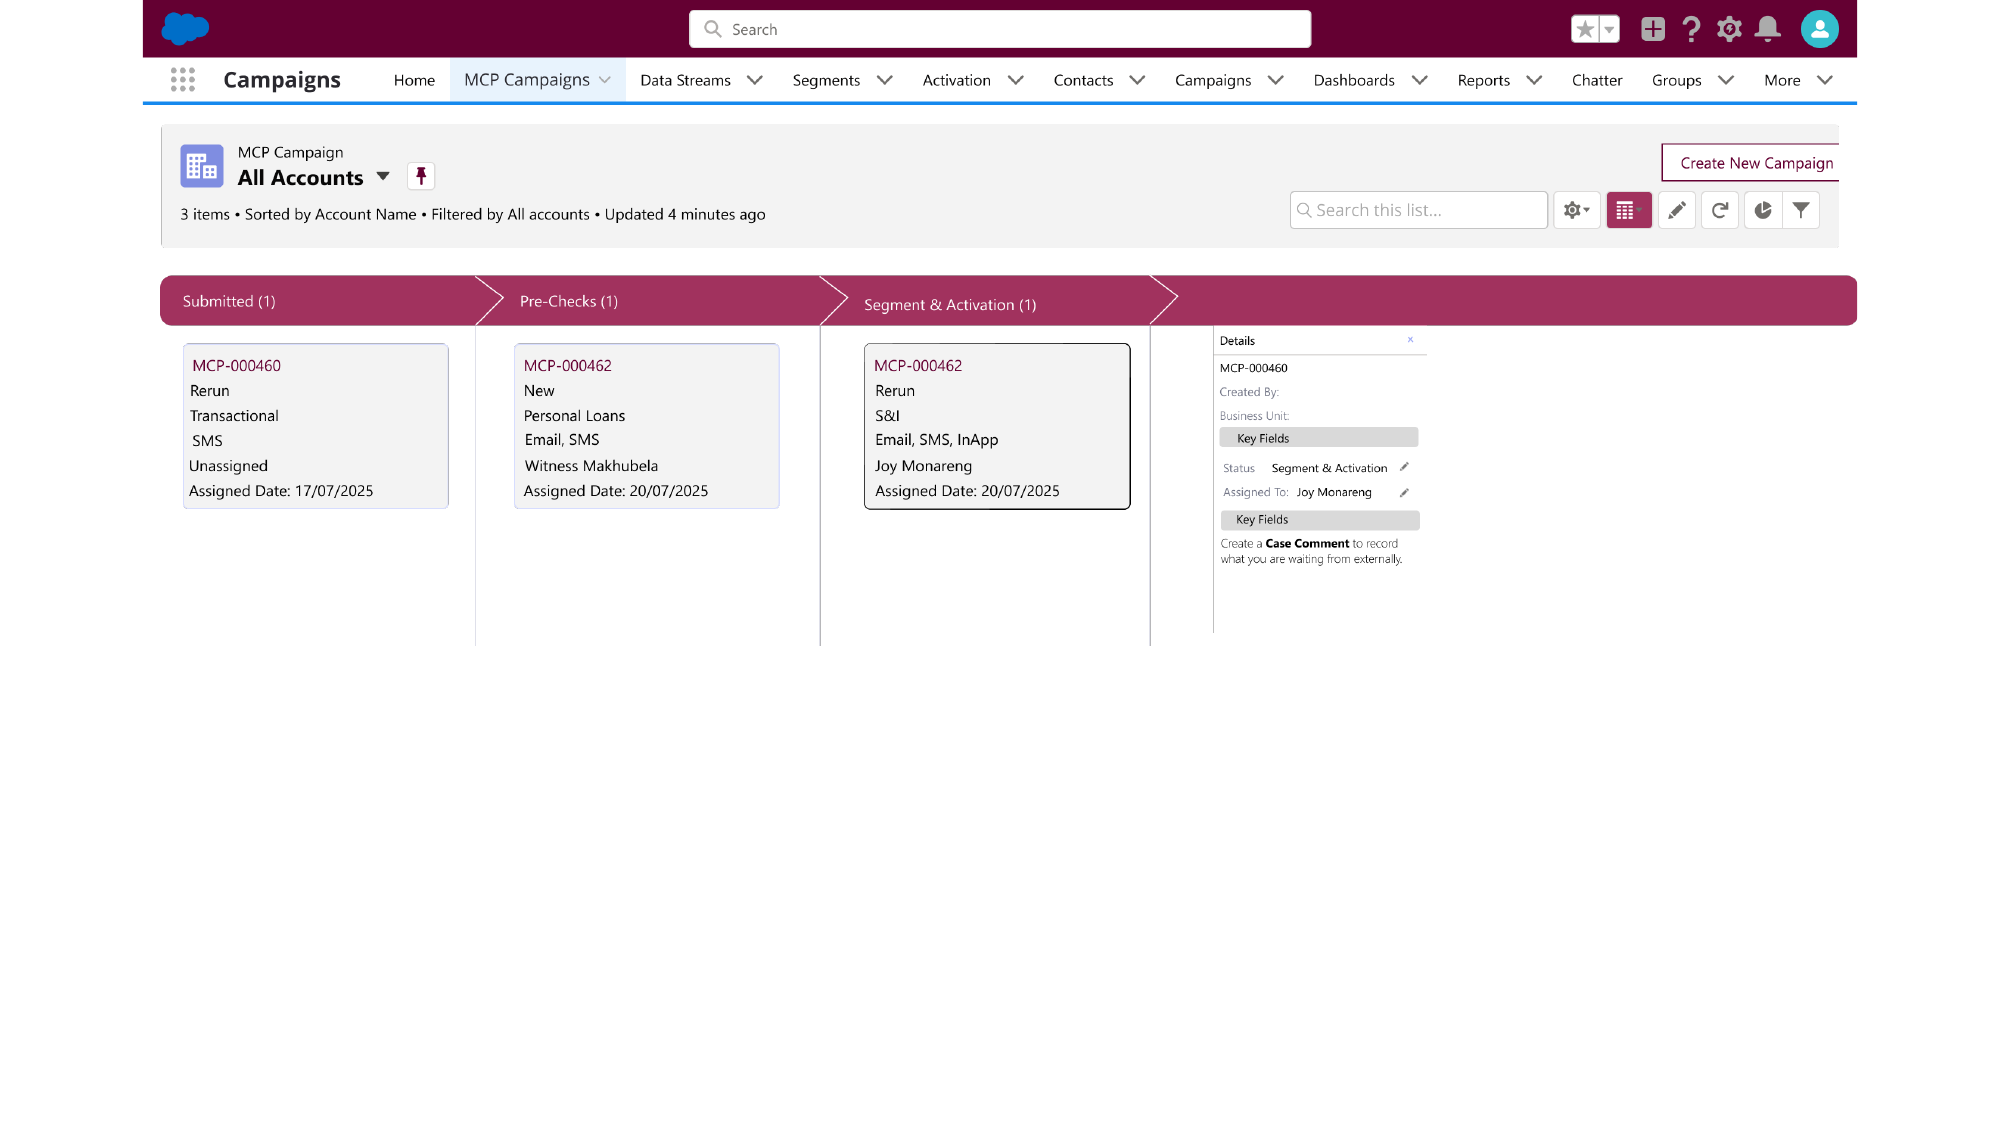Viewport: 2001px width, 1125px height.
Task: Click the Search this list field
Action: (x=1419, y=210)
